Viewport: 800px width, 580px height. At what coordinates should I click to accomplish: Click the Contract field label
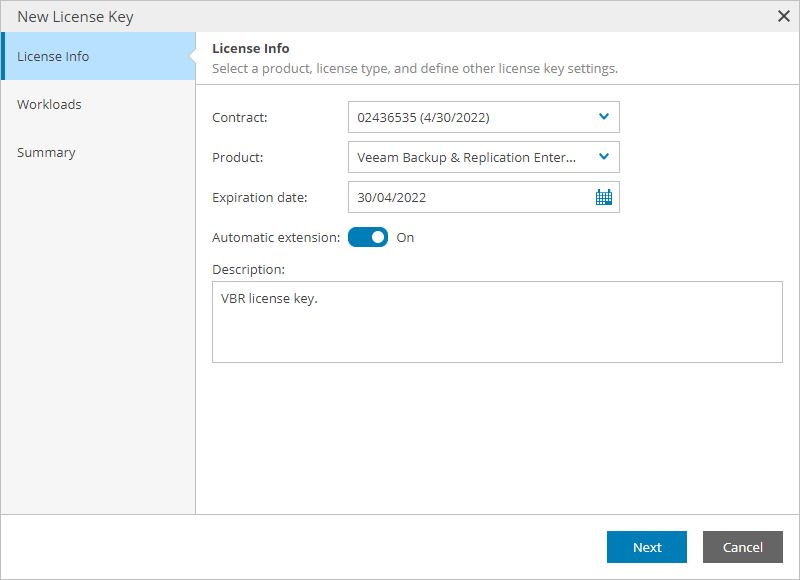point(240,117)
